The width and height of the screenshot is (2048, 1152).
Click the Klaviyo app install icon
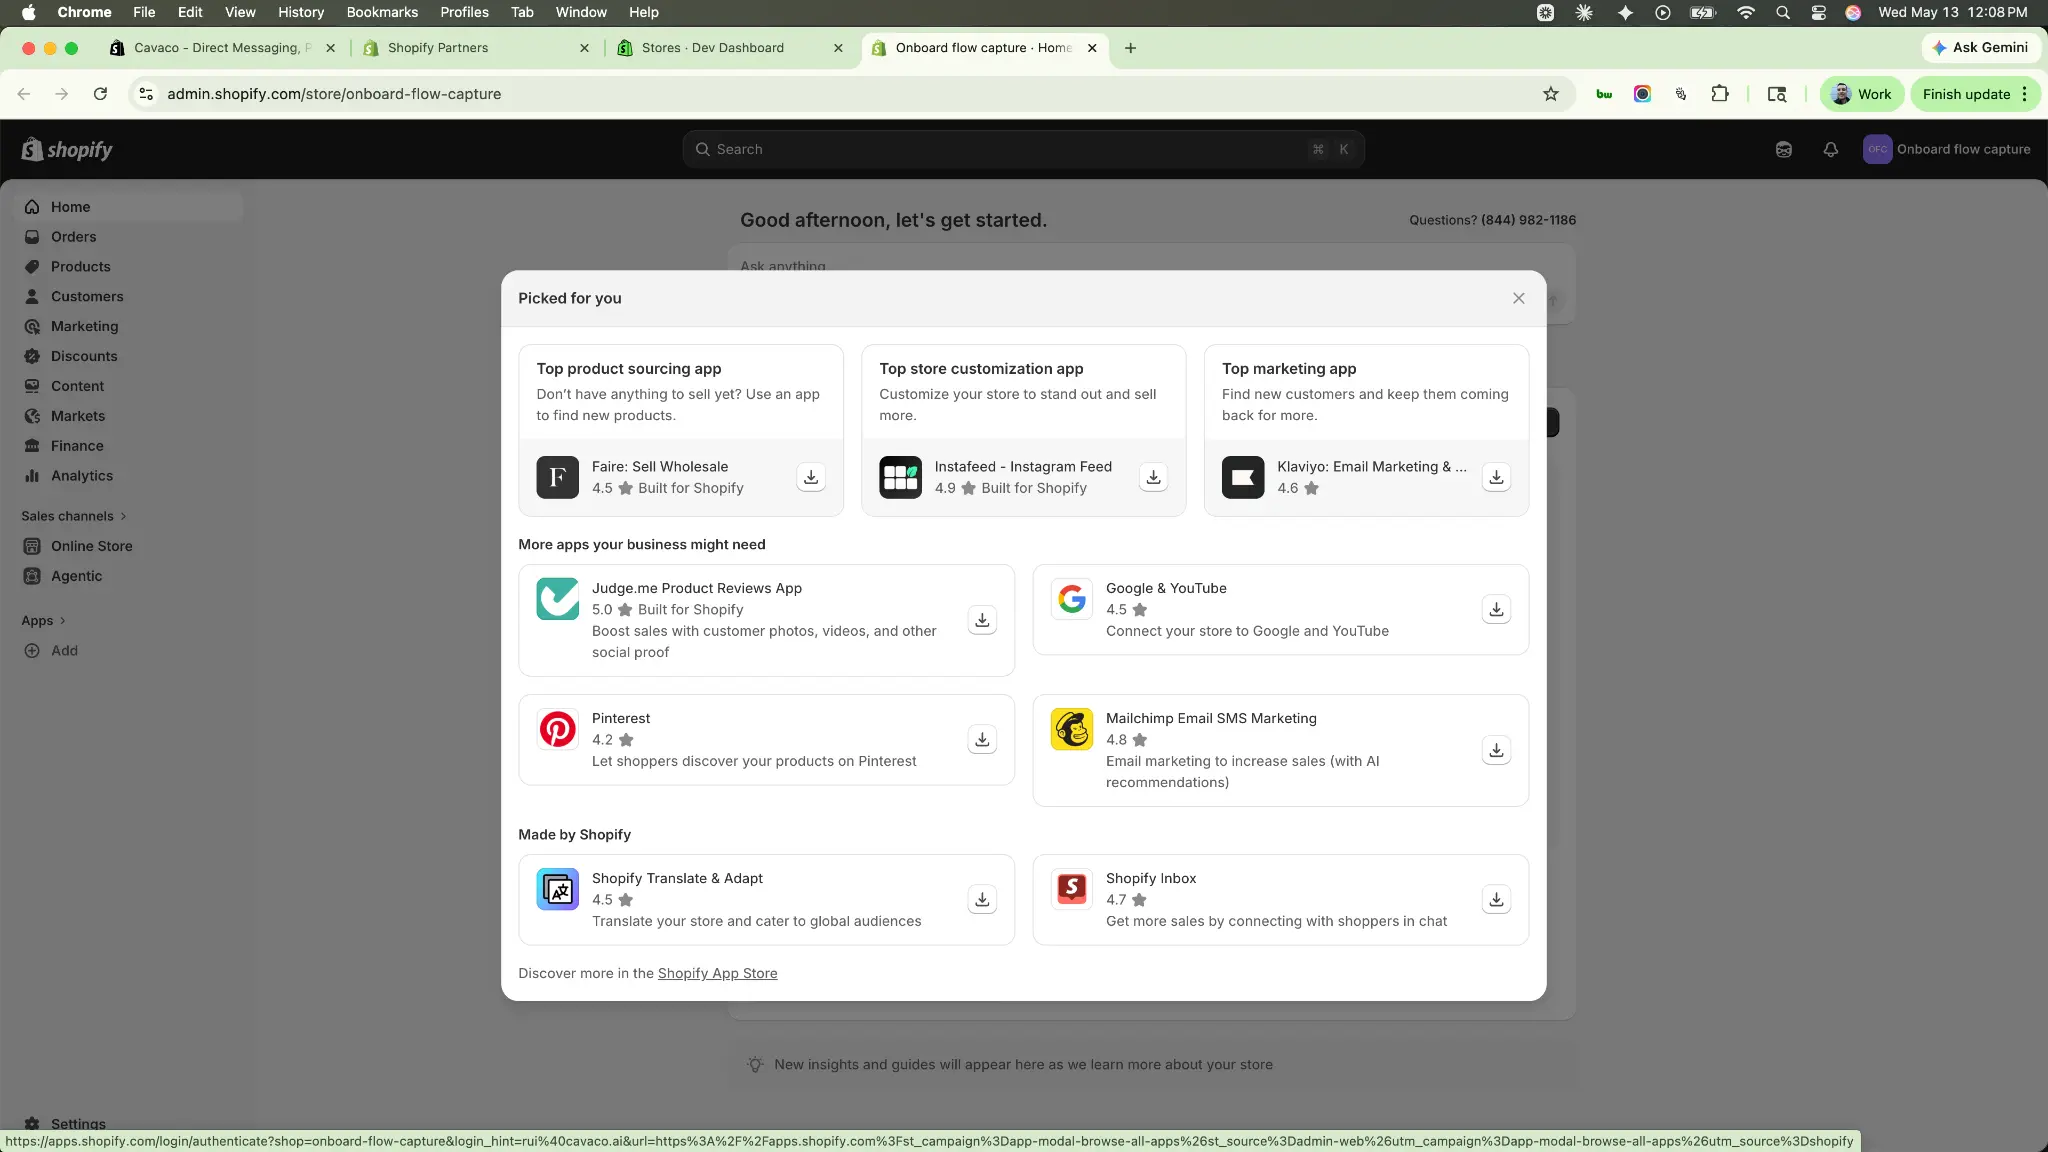(x=1496, y=477)
